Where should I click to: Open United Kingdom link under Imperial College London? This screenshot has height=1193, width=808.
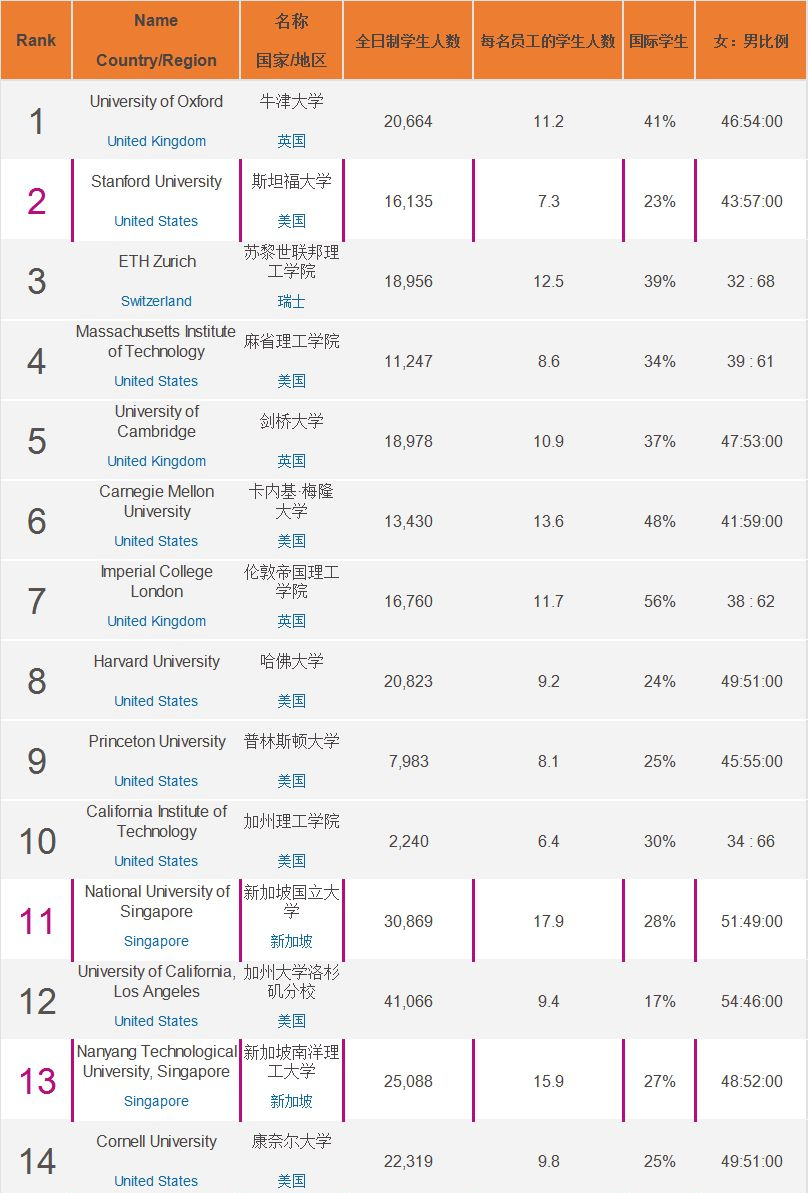coord(156,621)
